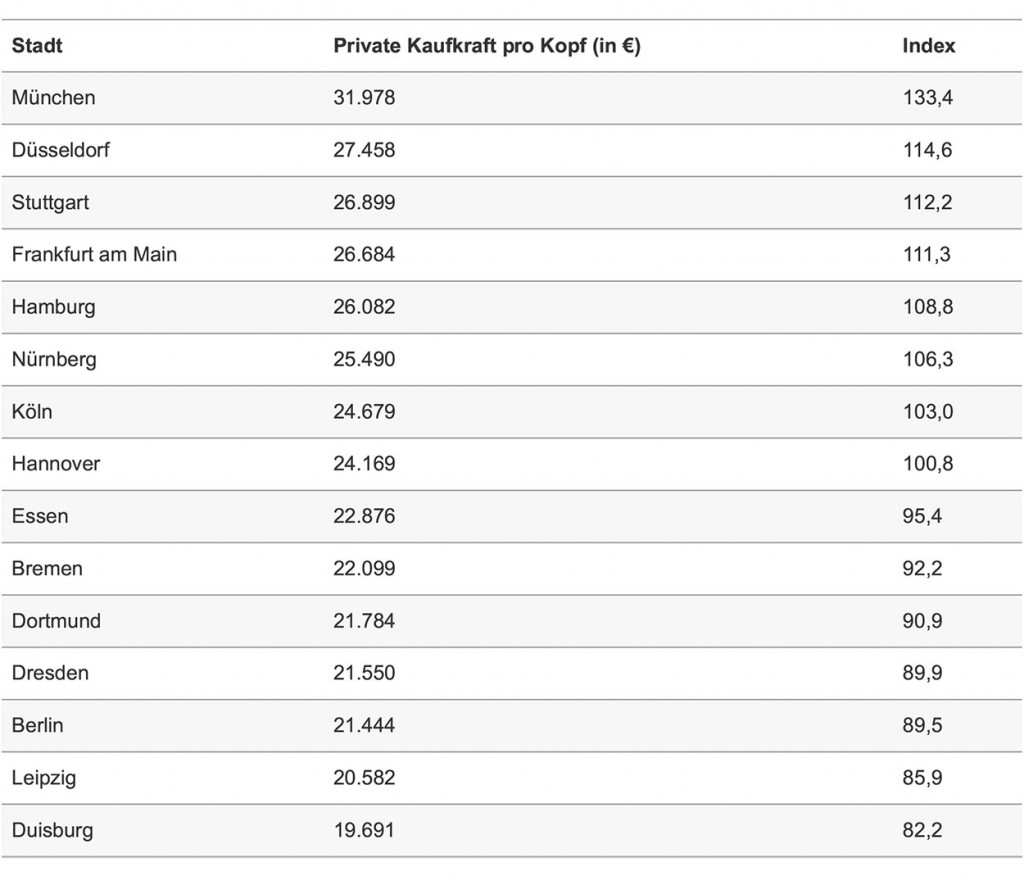Click the Düsseldorf value 27.458
The width and height of the screenshot is (1024, 885).
pyautogui.click(x=364, y=150)
